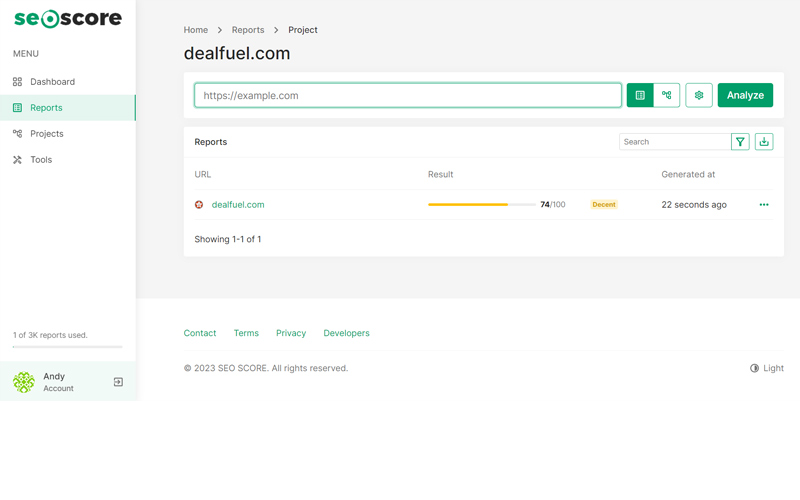The image size is (800, 500).
Task: Click the URL column header
Action: (x=203, y=174)
